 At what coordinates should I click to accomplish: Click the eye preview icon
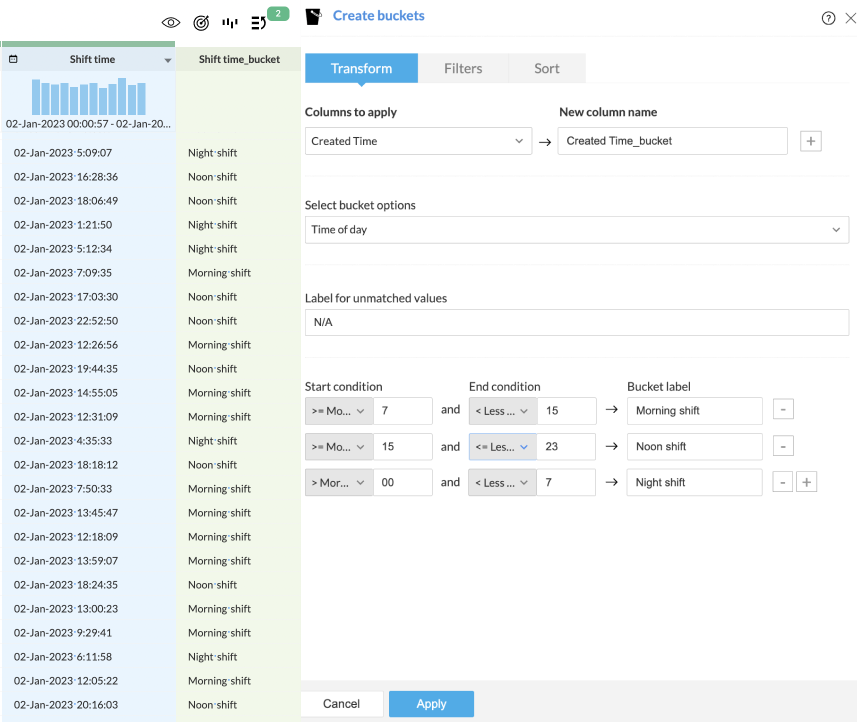(171, 22)
